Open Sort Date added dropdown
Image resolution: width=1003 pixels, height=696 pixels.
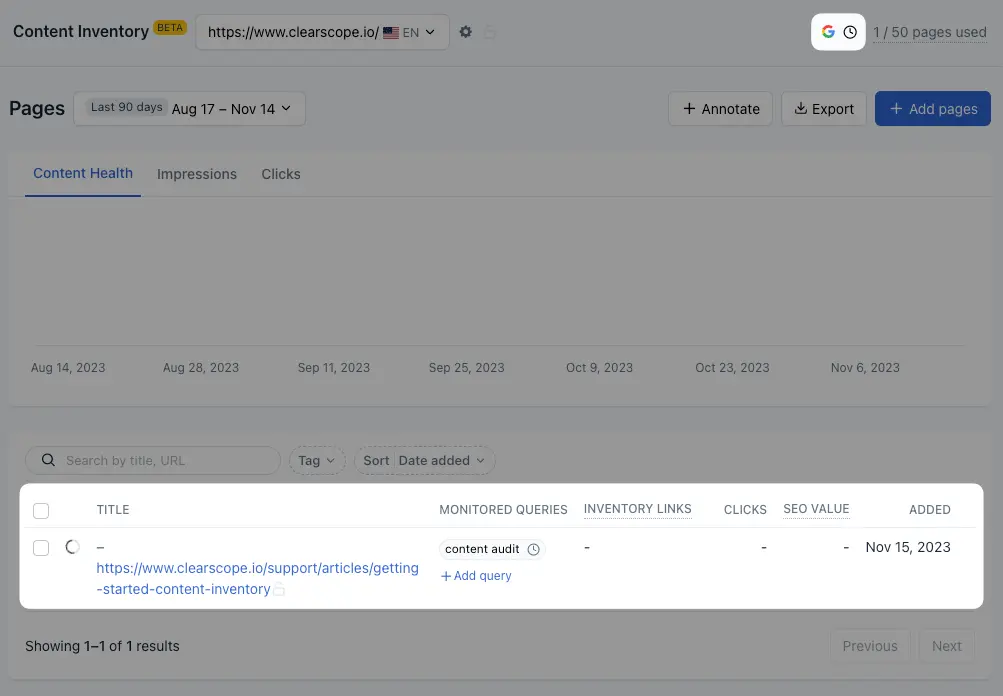[x=425, y=461]
